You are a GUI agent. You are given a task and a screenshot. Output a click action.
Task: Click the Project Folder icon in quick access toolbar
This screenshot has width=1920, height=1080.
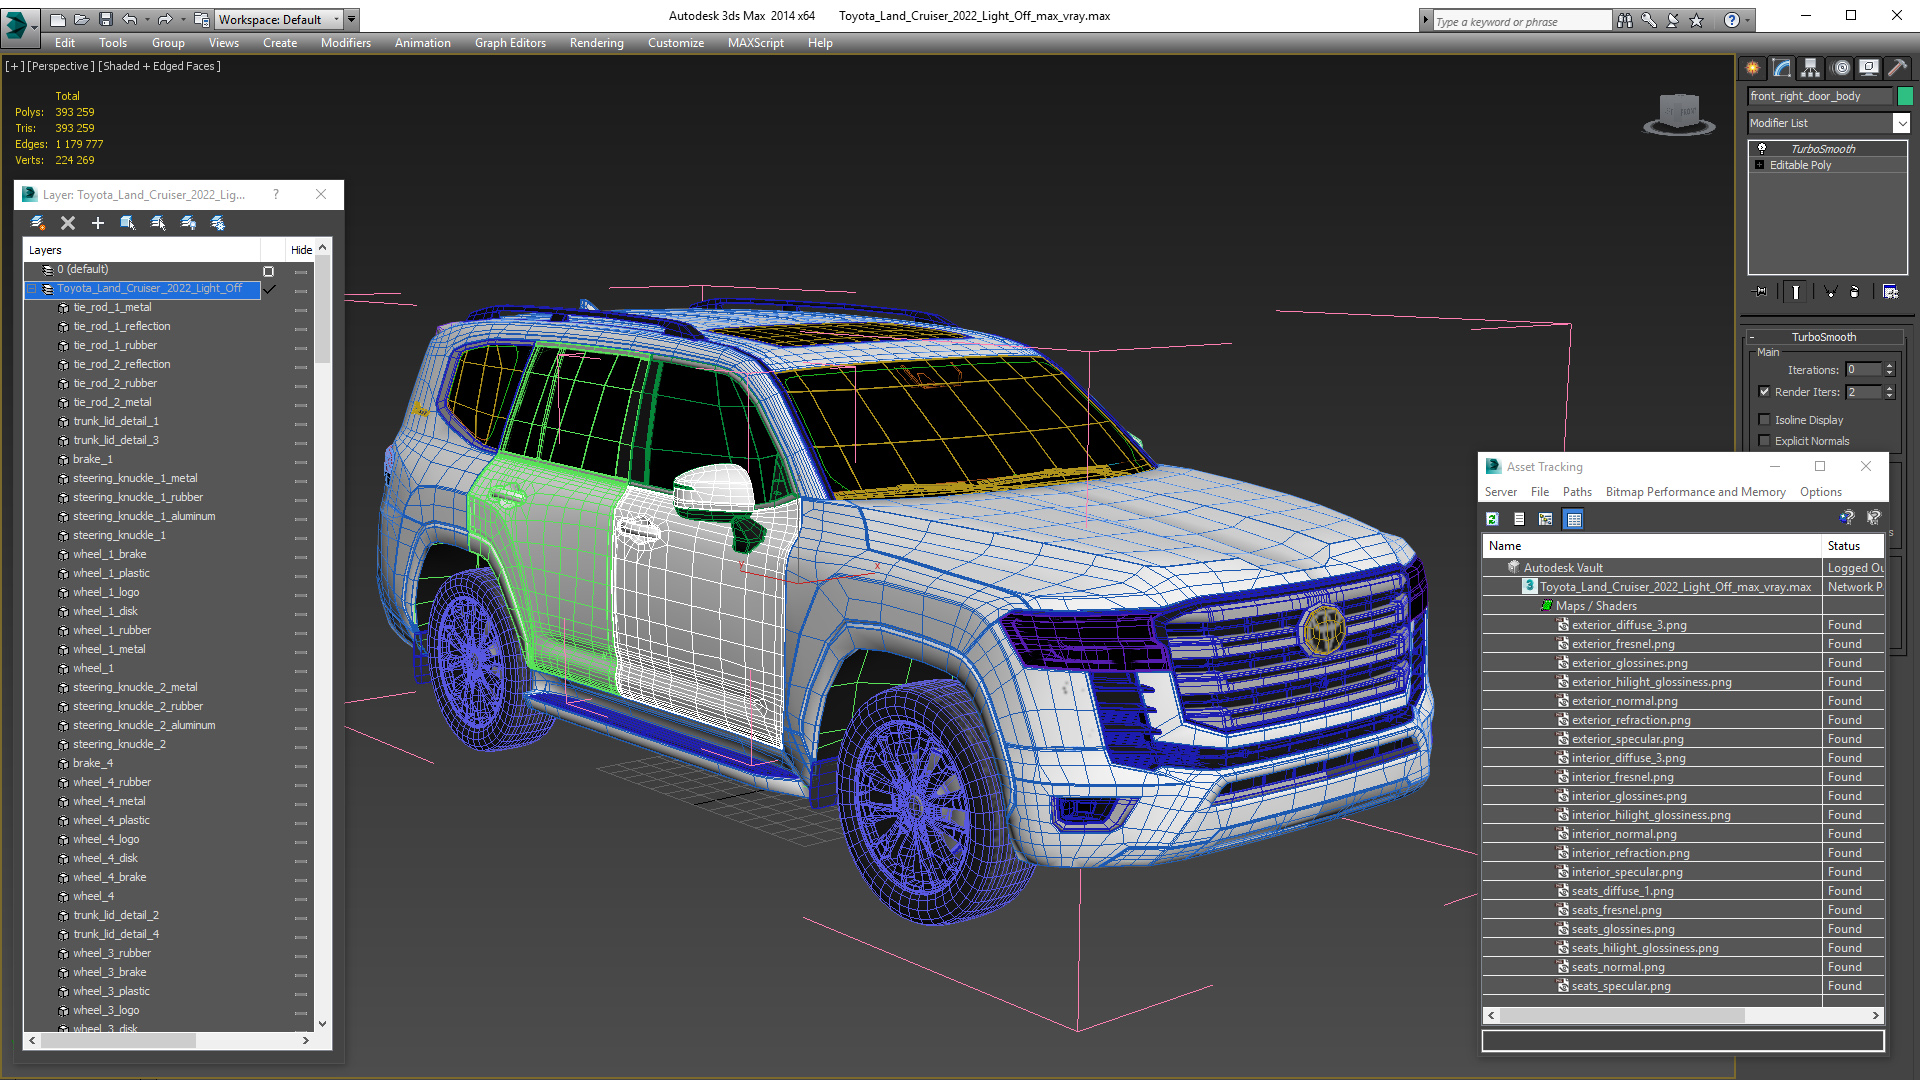[x=202, y=19]
